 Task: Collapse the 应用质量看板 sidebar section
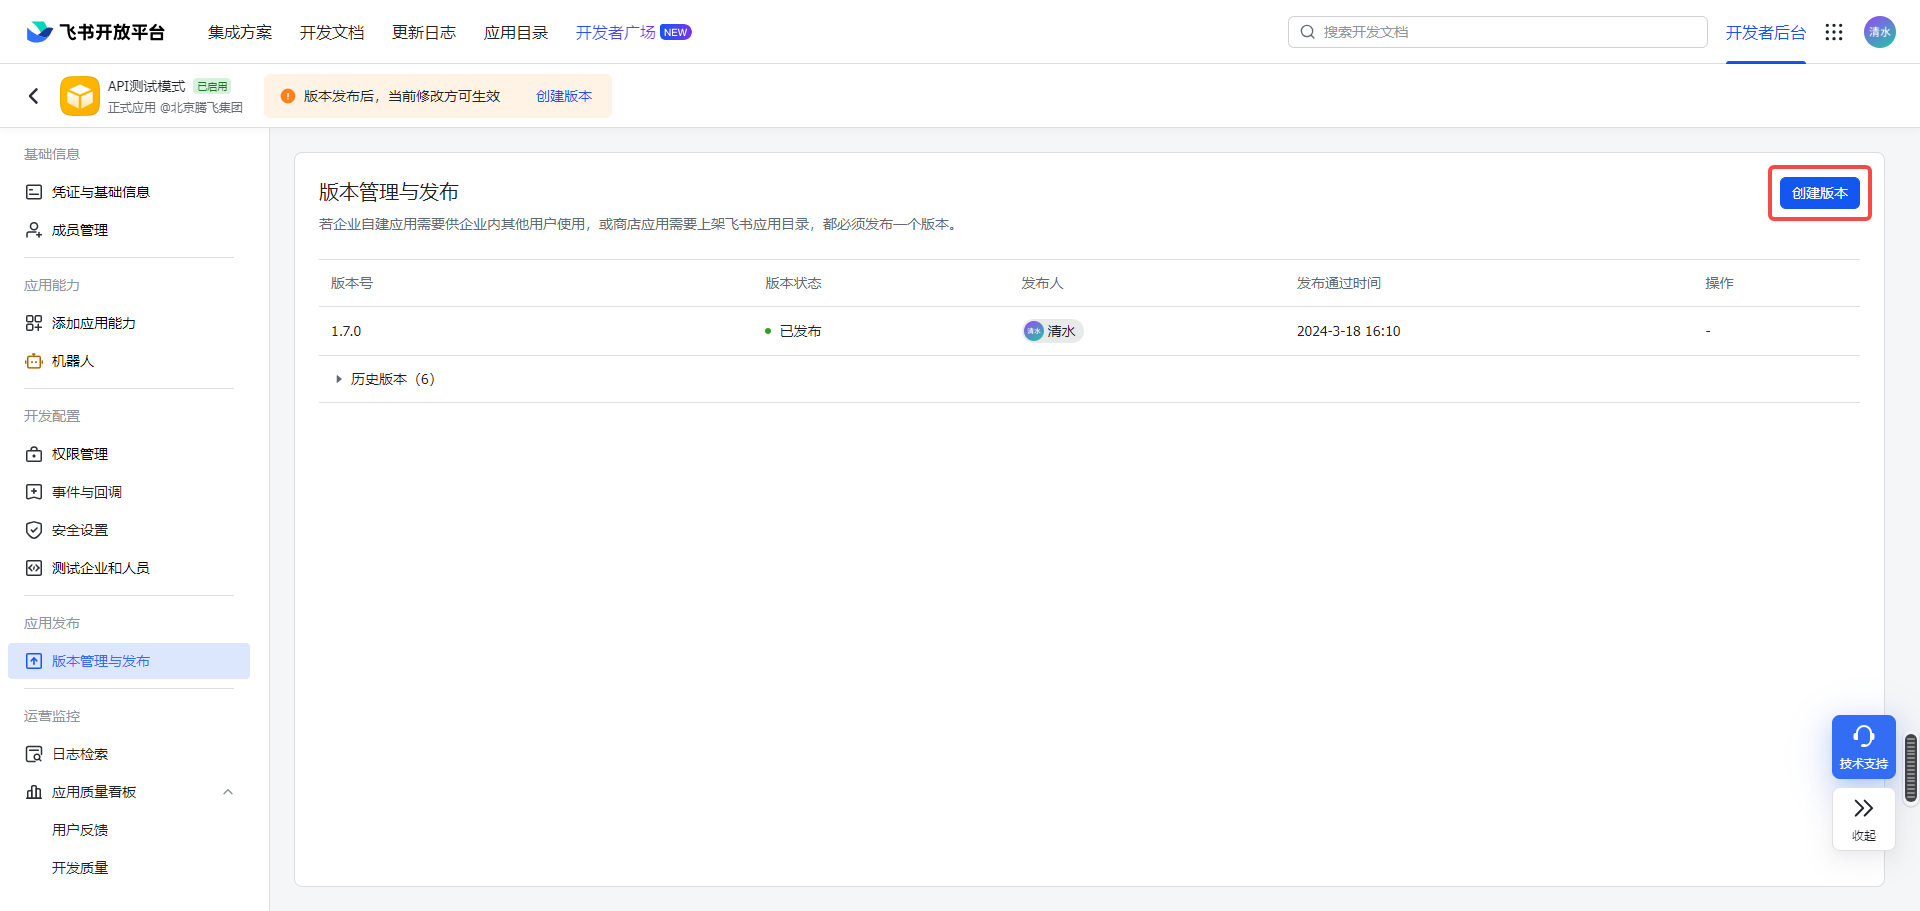pyautogui.click(x=228, y=792)
